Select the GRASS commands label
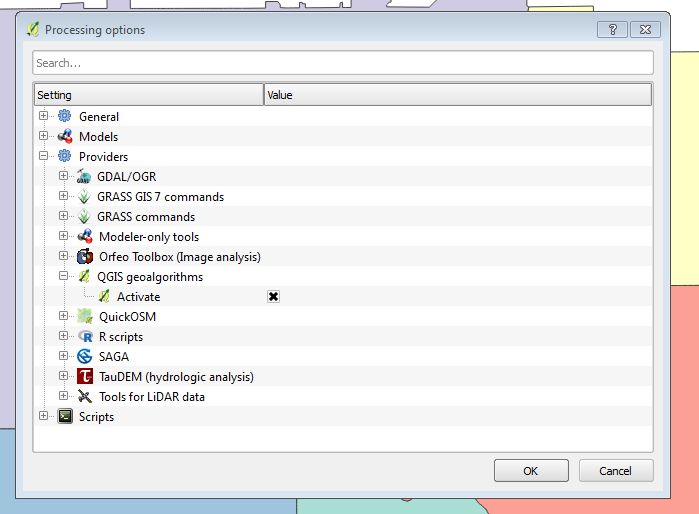The image size is (699, 514). click(x=146, y=217)
